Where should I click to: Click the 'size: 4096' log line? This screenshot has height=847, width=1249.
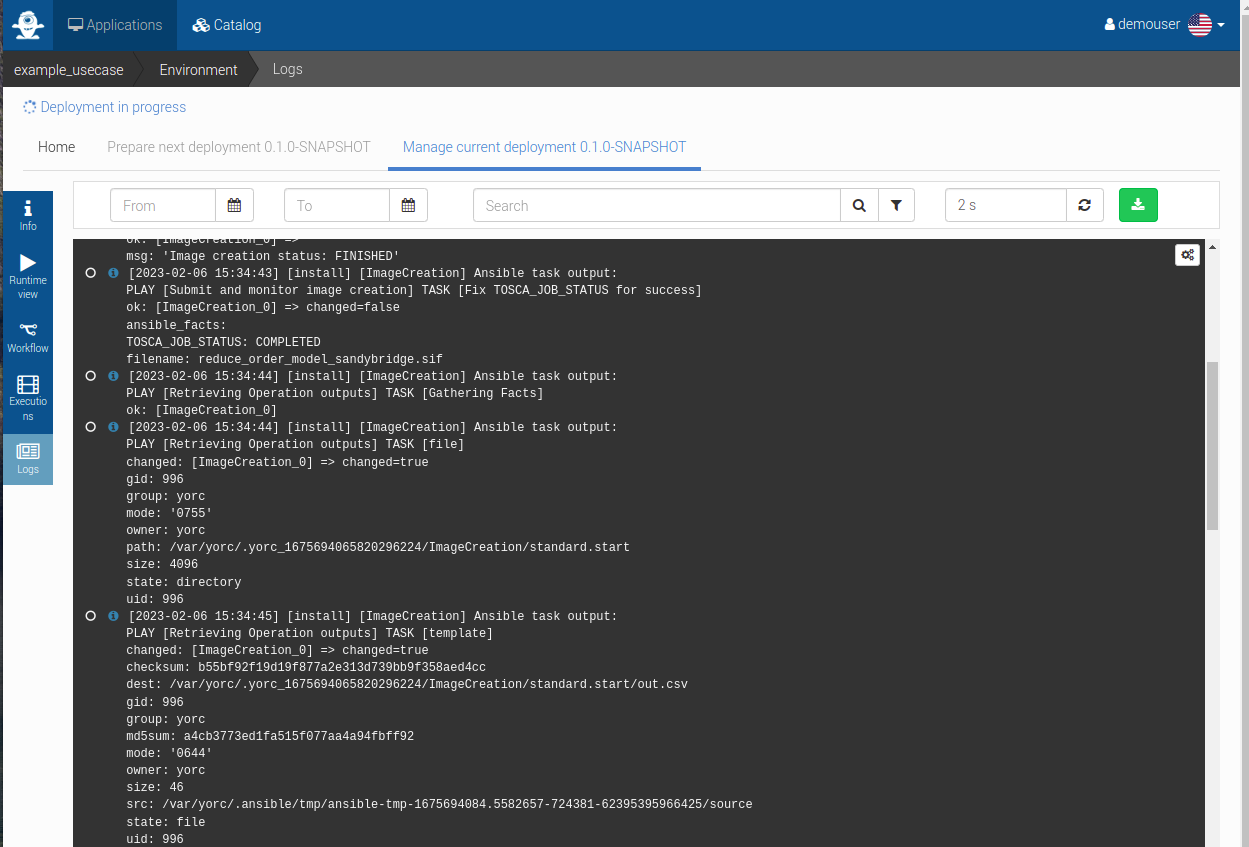click(x=162, y=565)
